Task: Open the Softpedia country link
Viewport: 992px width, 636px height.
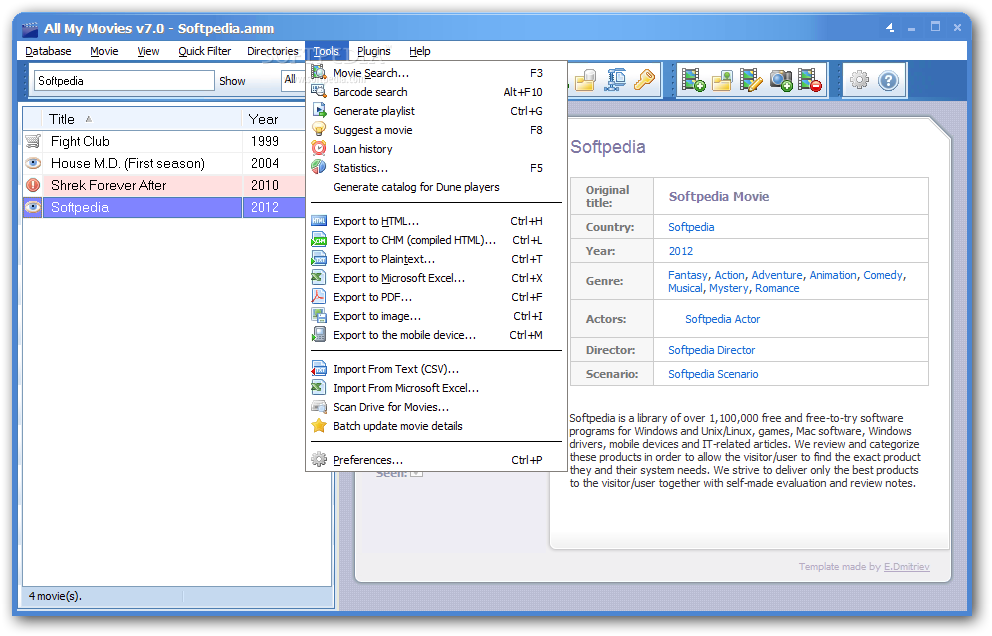Action: pyautogui.click(x=691, y=227)
